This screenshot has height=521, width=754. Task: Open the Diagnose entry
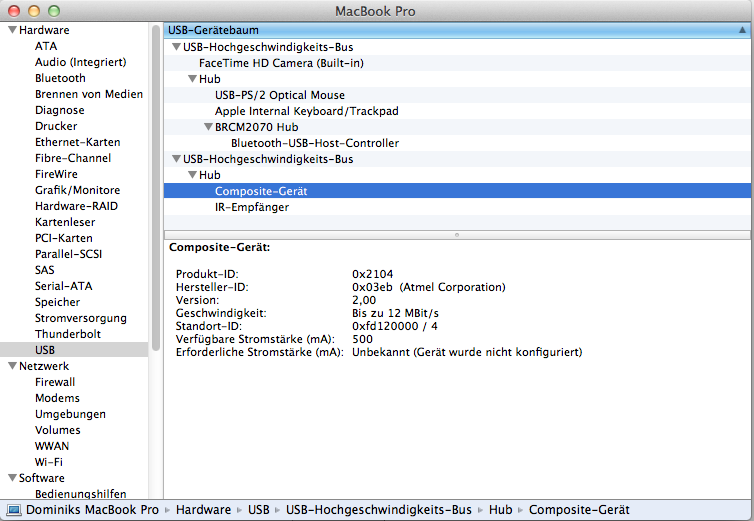pyautogui.click(x=60, y=110)
